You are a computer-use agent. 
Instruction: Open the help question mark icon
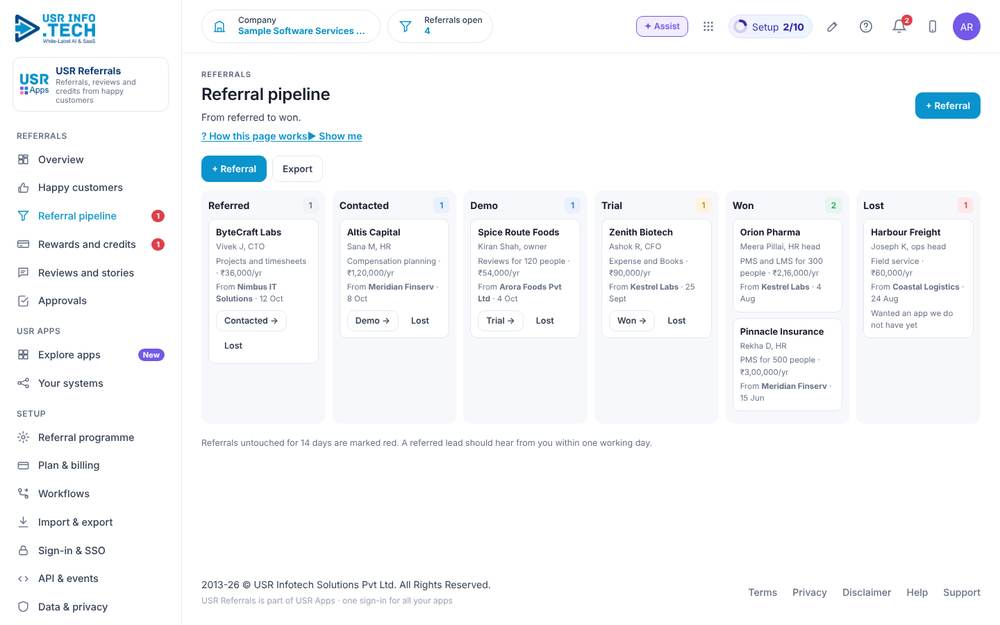click(865, 26)
